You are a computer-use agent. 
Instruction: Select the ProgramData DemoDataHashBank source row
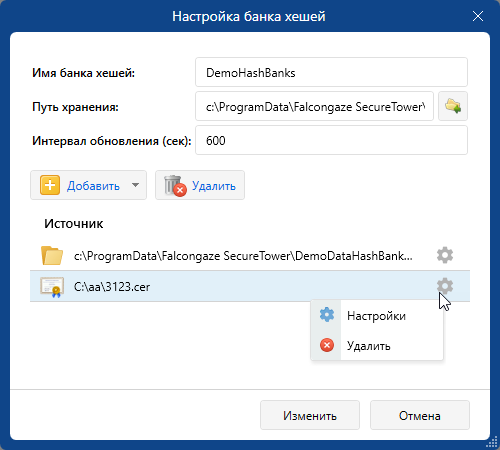[x=250, y=256]
